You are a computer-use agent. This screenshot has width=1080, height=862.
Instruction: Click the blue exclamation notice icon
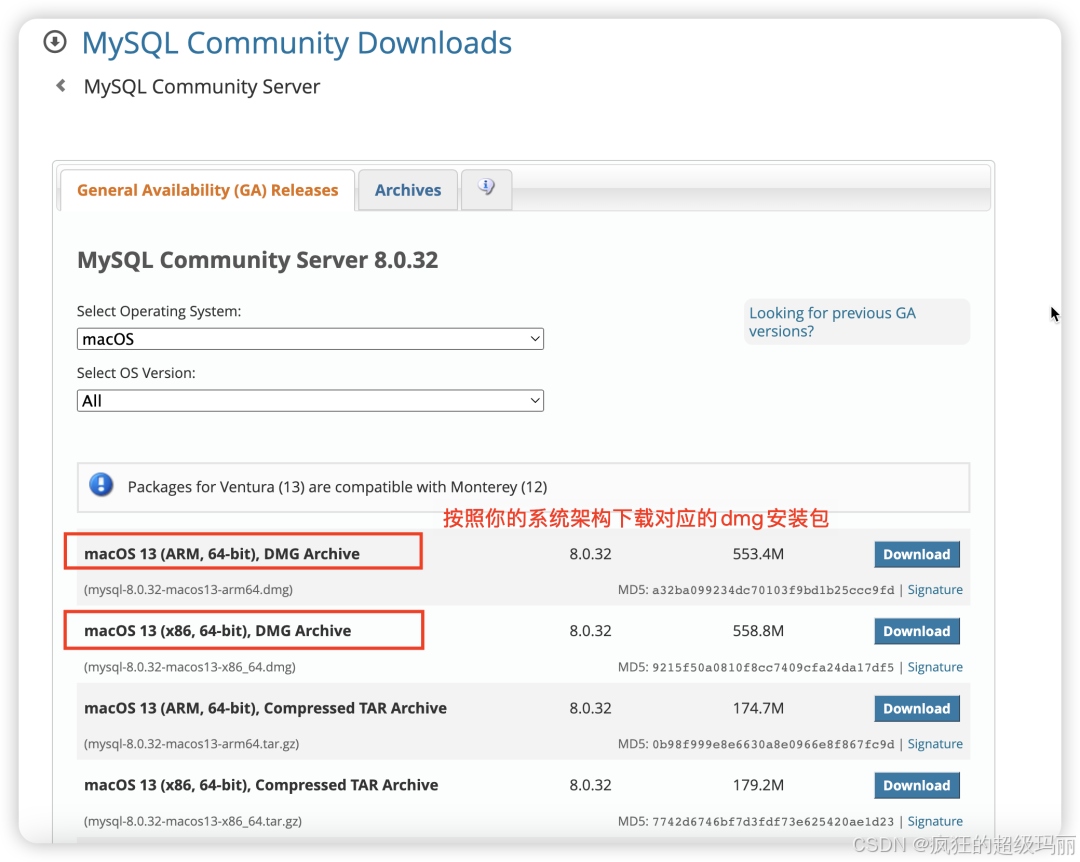pos(101,485)
